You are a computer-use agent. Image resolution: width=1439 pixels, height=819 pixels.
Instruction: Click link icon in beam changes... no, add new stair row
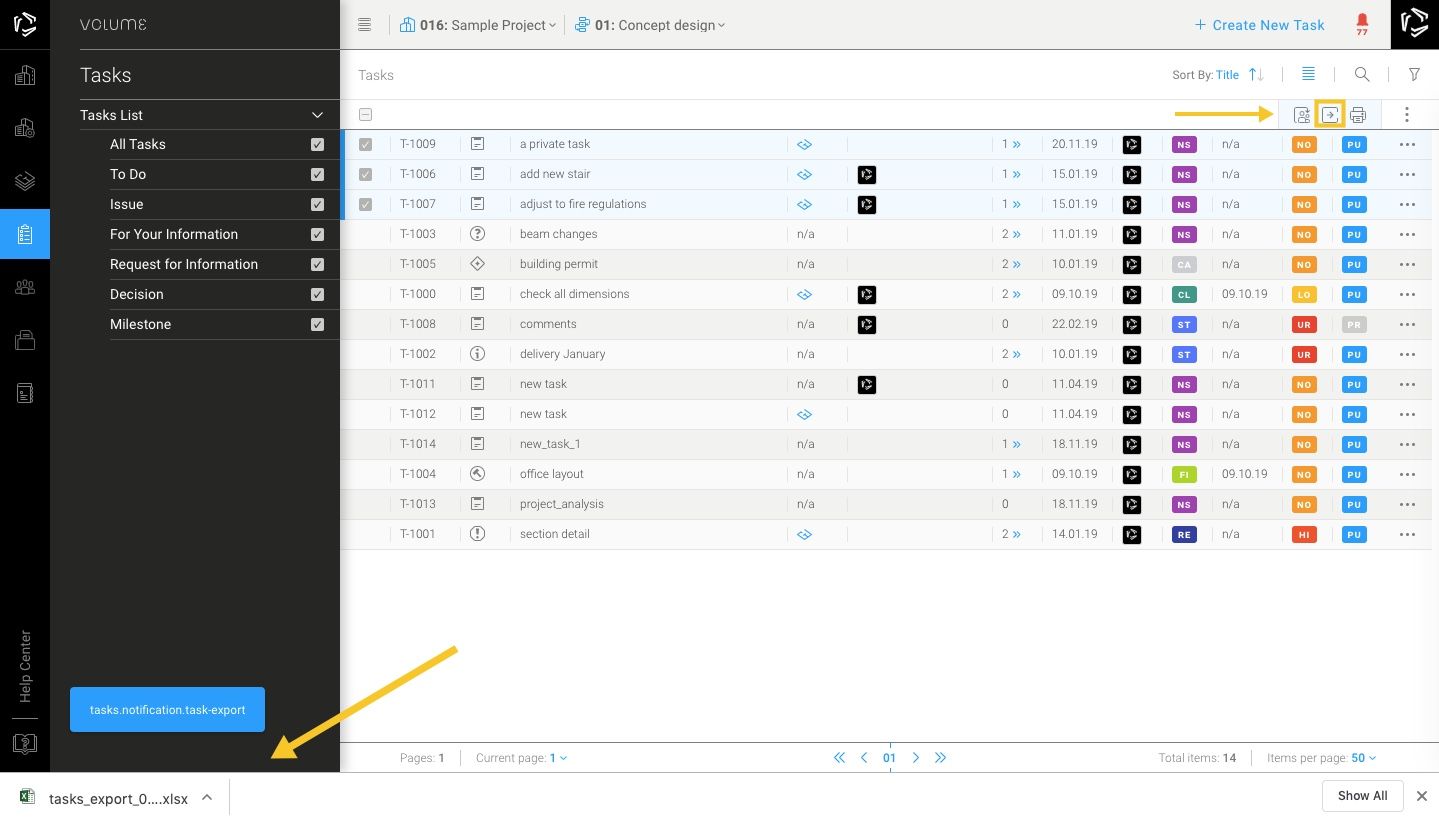[804, 175]
